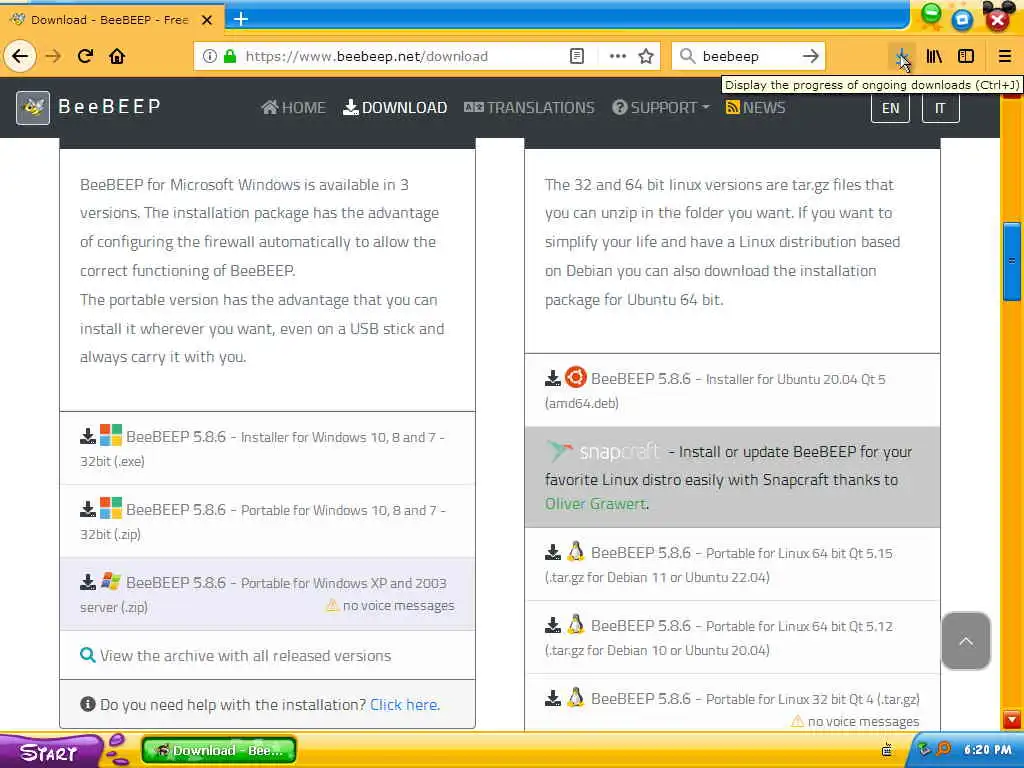Screen dimensions: 1024x768
Task: Switch site language to EN
Action: (x=890, y=108)
